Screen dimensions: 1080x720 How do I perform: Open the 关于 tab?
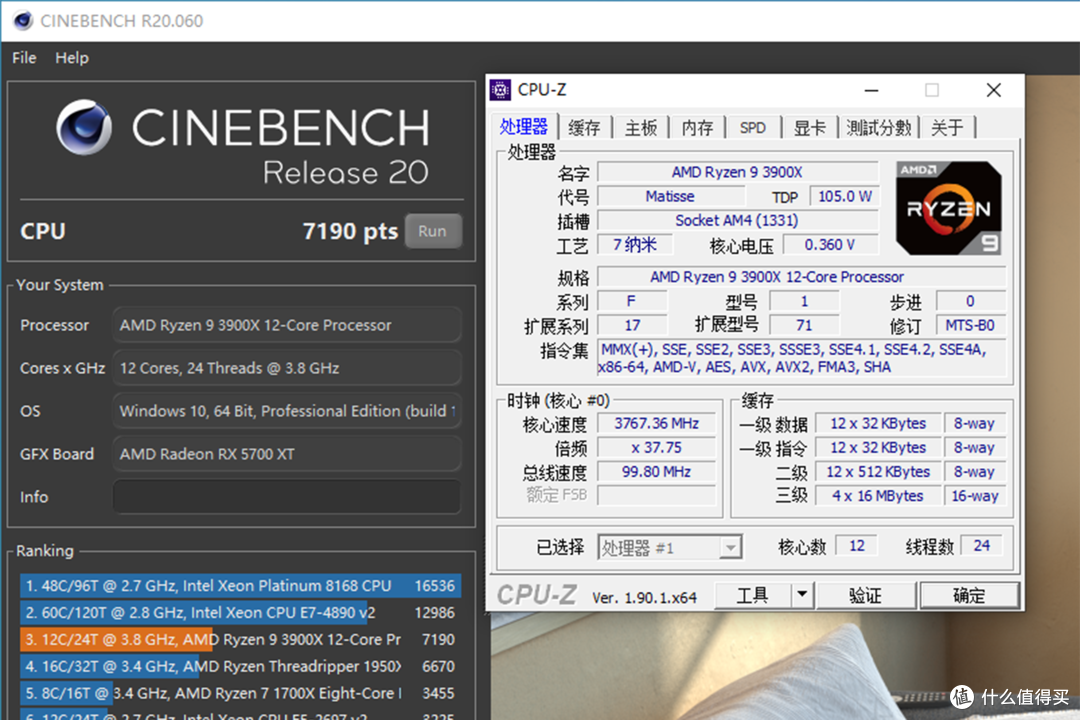pyautogui.click(x=947, y=127)
